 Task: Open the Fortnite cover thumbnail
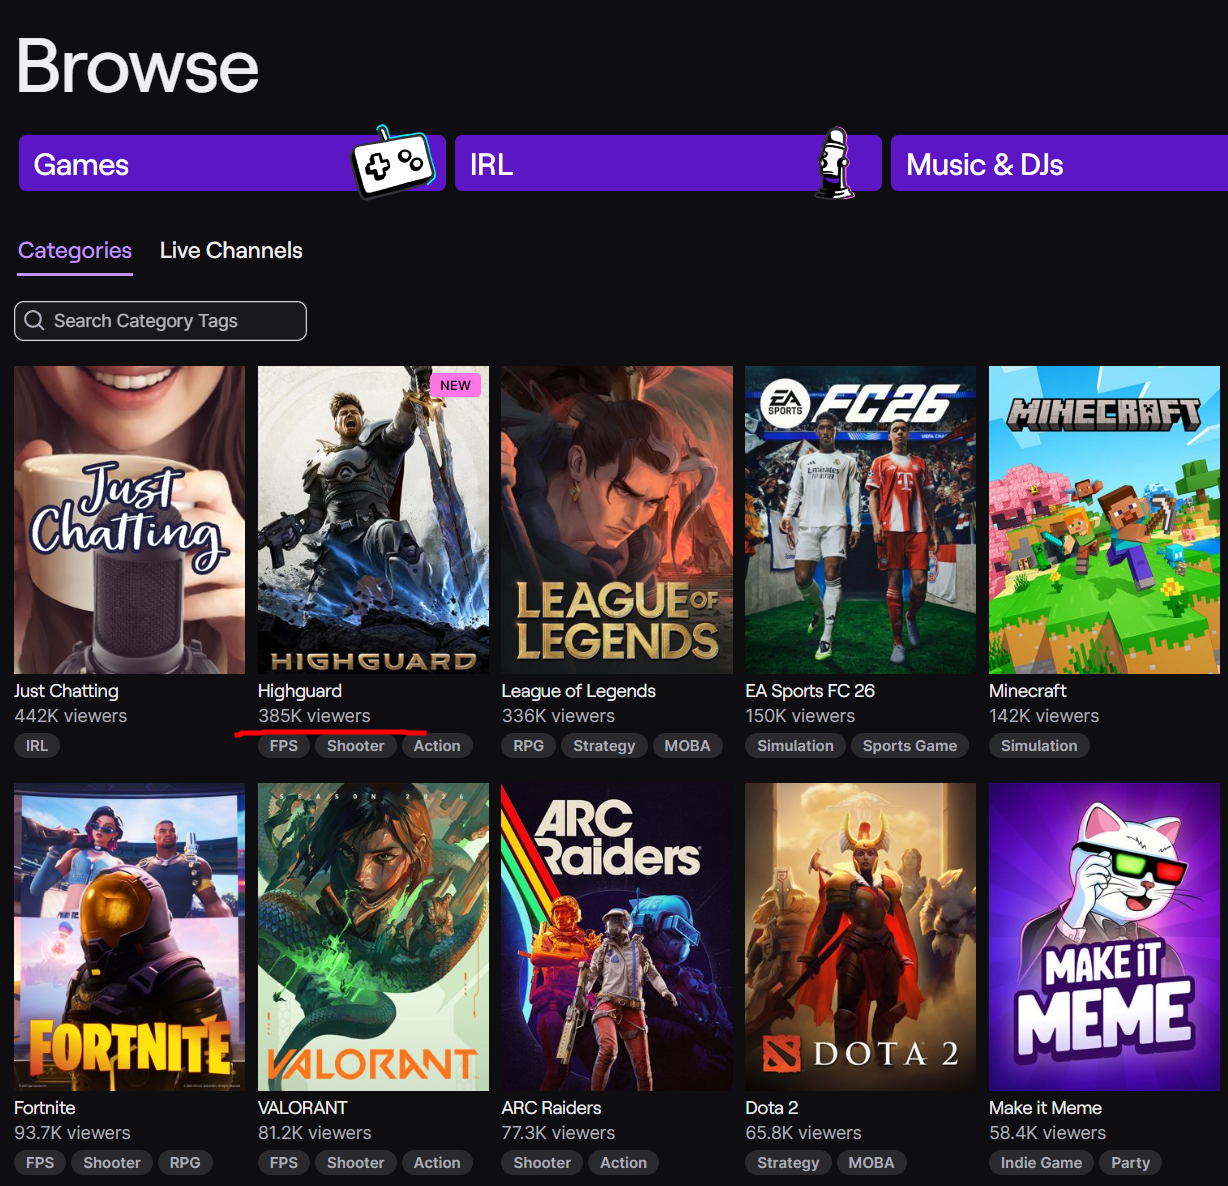(129, 936)
